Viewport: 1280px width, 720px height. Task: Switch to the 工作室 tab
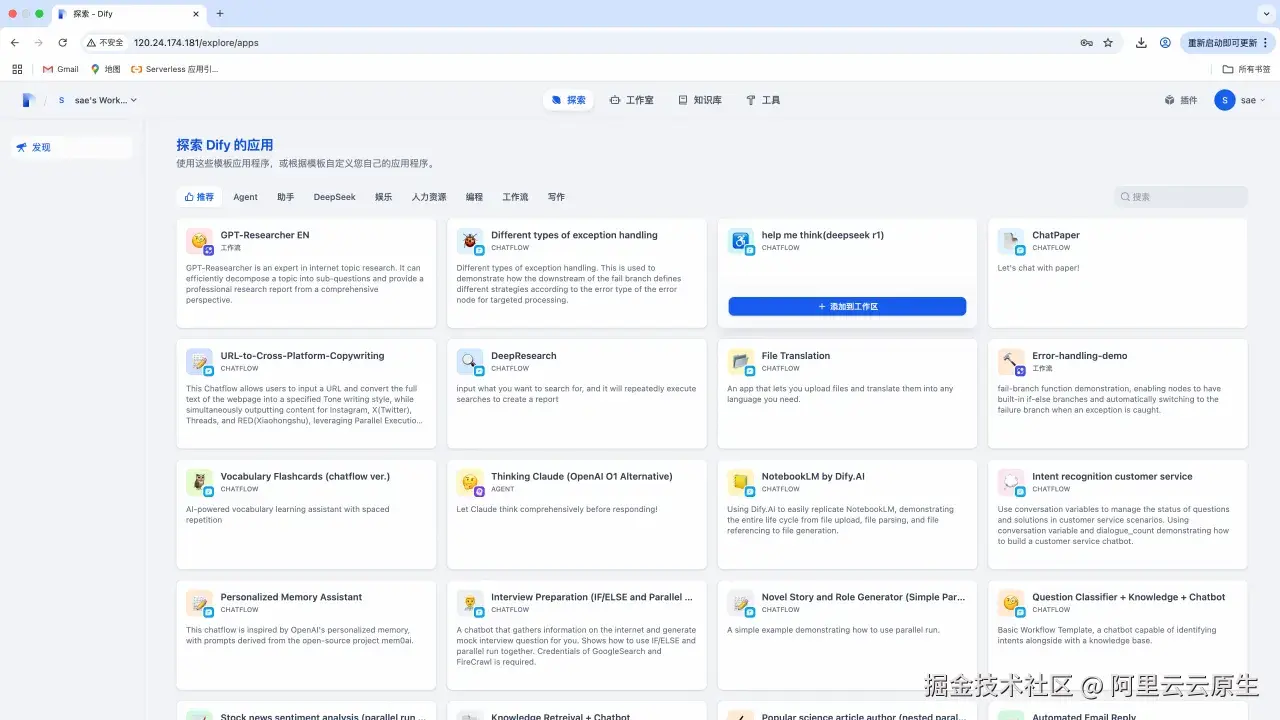pos(631,100)
